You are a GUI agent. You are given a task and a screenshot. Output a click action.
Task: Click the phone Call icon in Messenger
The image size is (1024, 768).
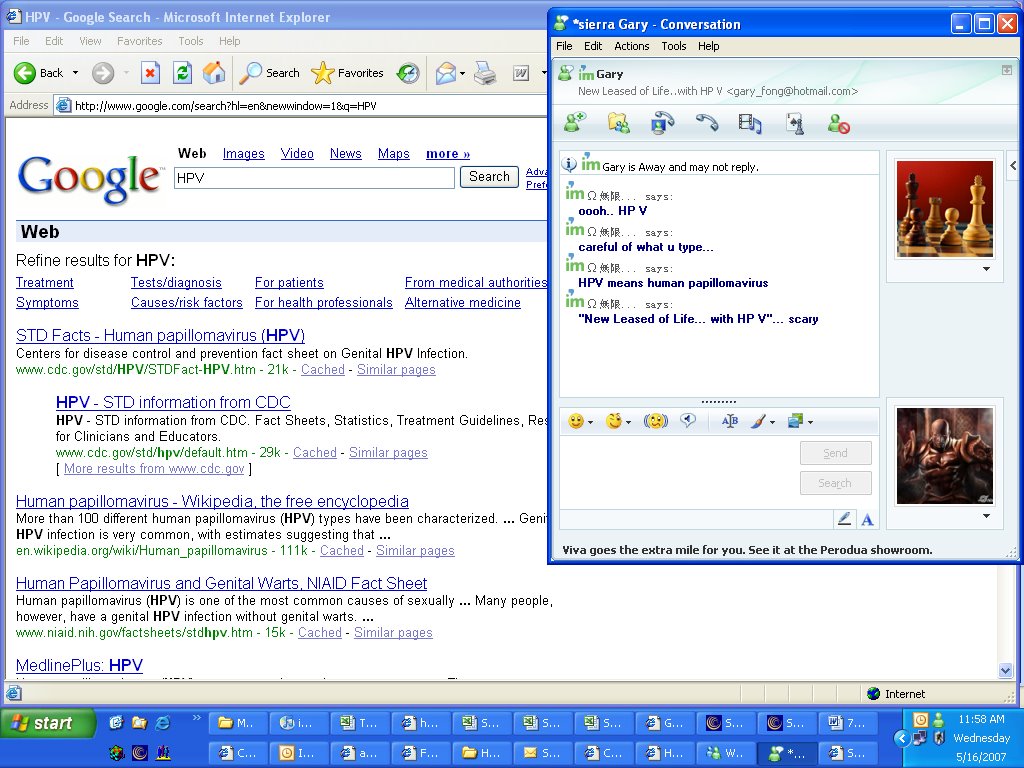click(x=707, y=122)
